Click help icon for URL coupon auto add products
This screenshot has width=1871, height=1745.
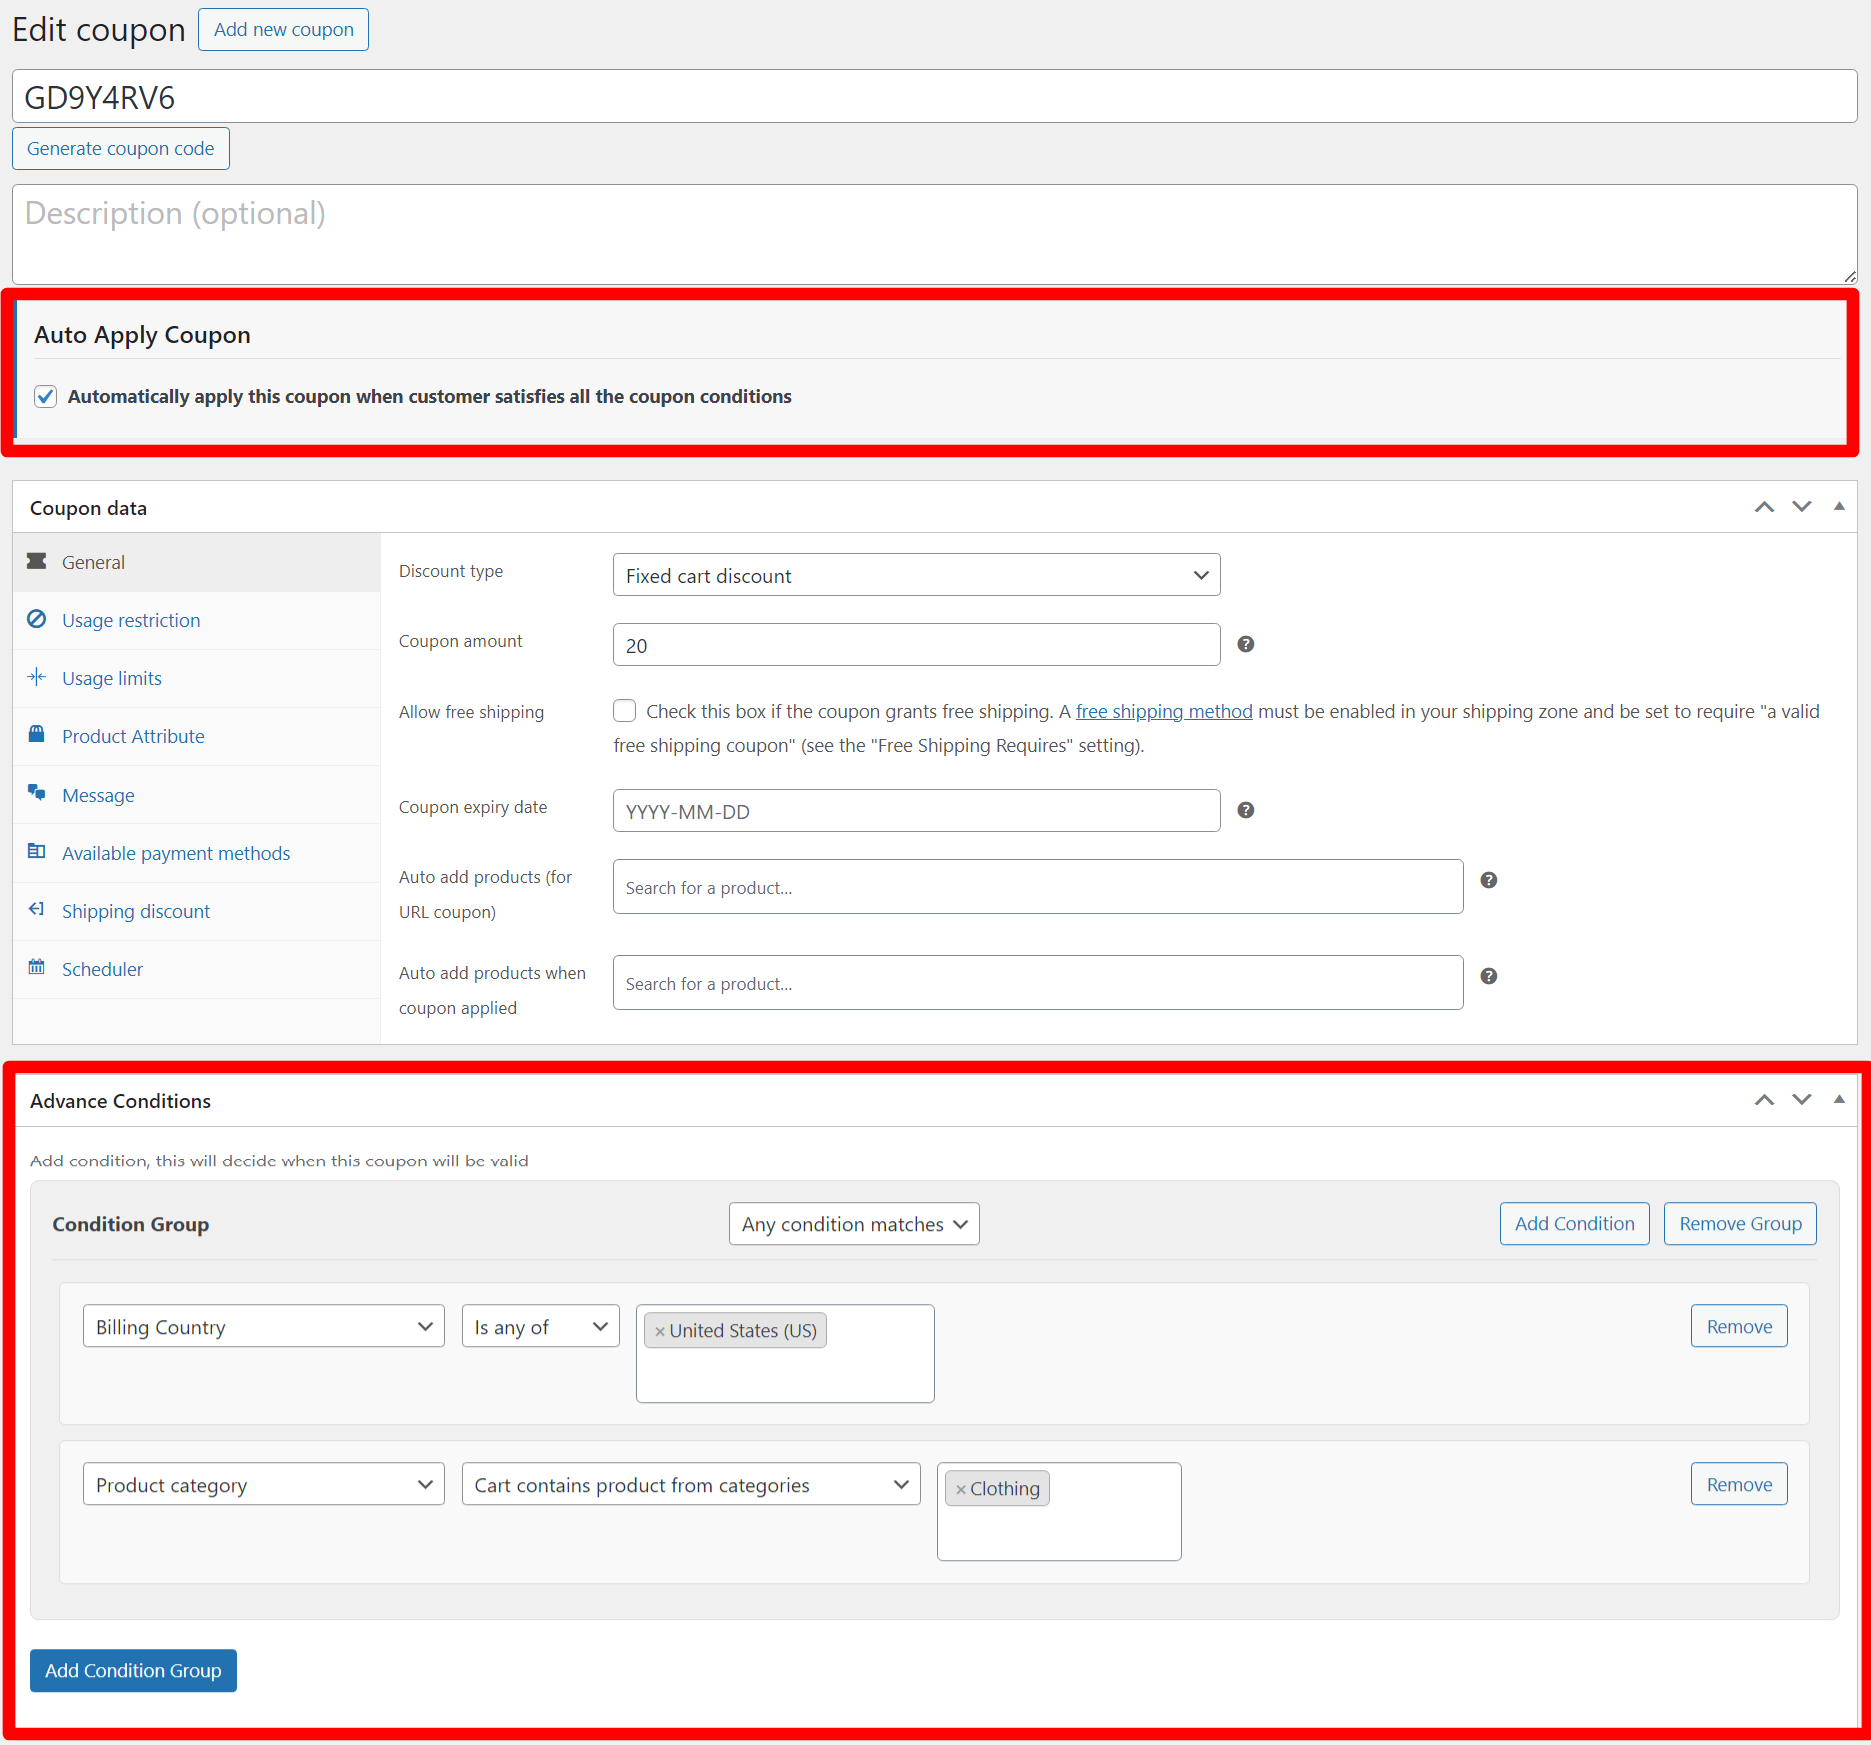click(x=1489, y=880)
